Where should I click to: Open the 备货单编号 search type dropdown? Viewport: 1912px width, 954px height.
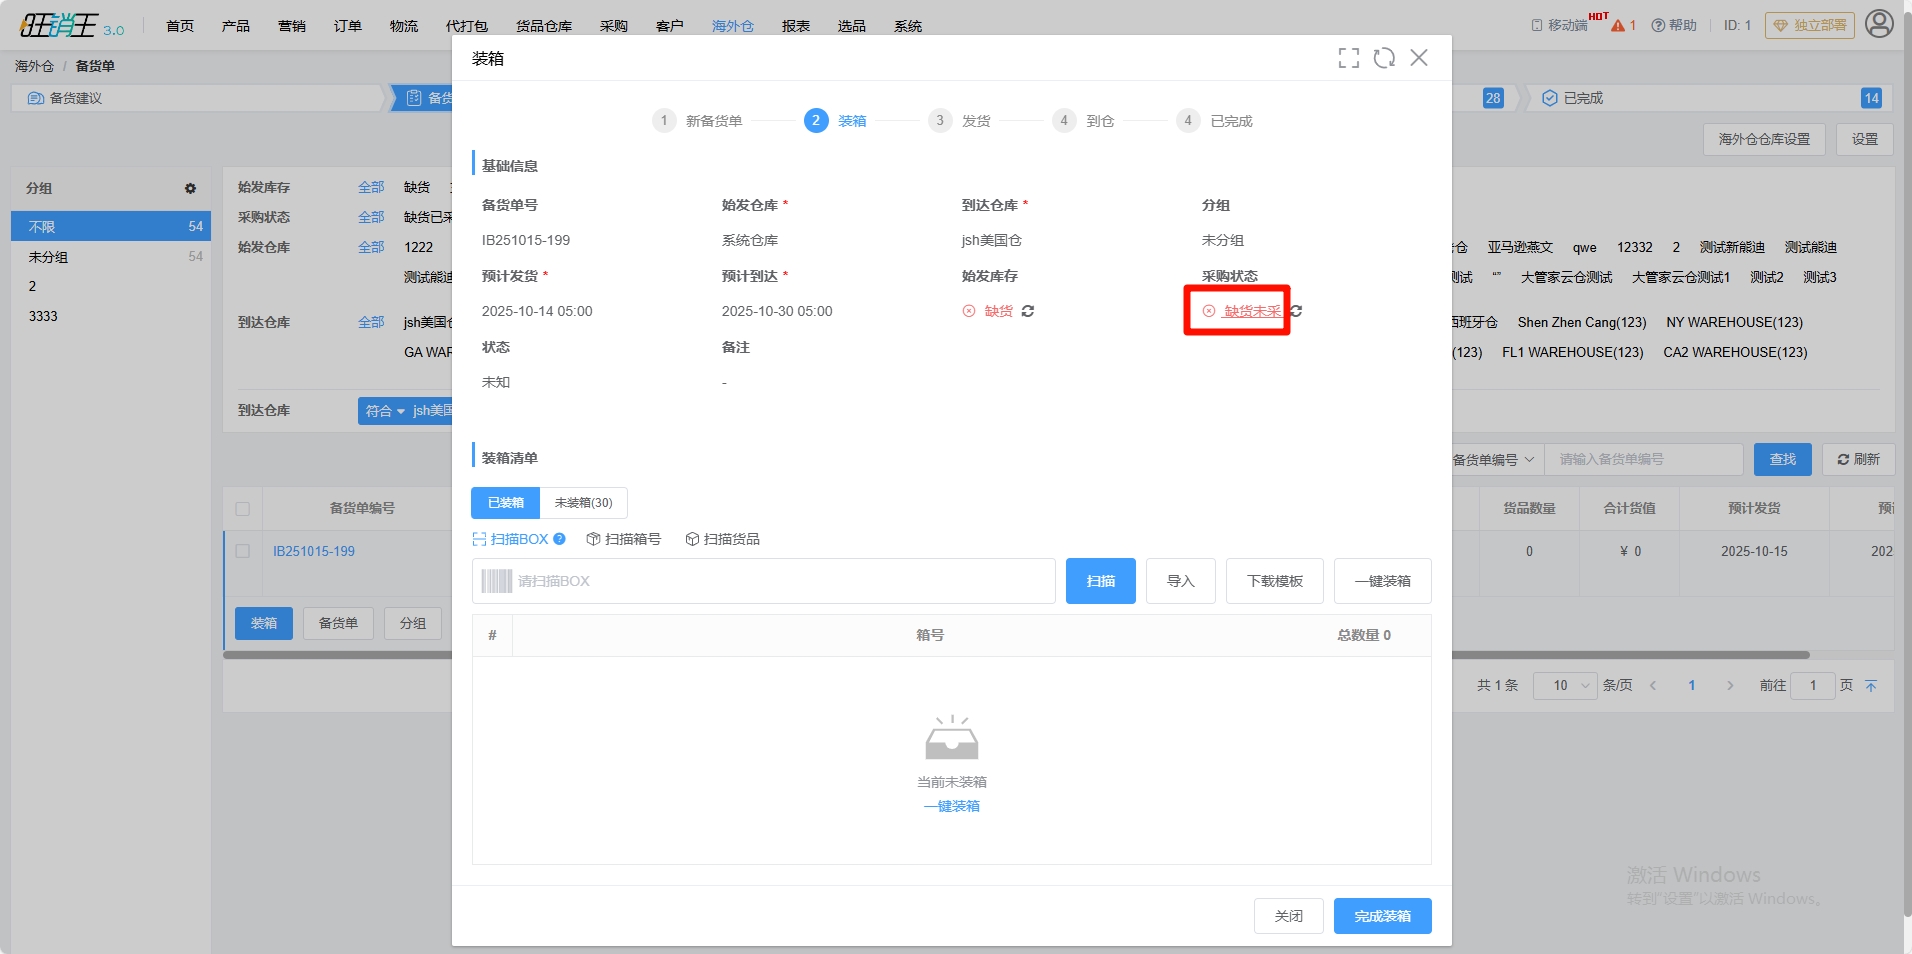(1492, 460)
